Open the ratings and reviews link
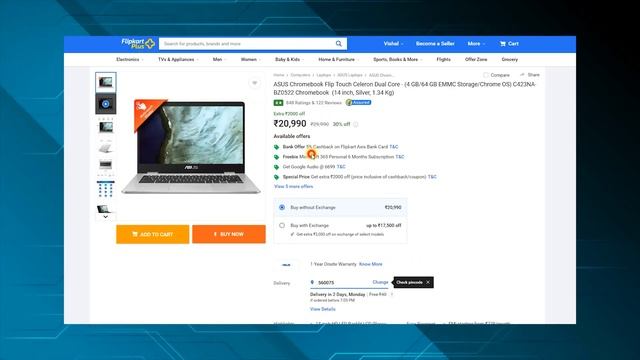 pos(313,103)
